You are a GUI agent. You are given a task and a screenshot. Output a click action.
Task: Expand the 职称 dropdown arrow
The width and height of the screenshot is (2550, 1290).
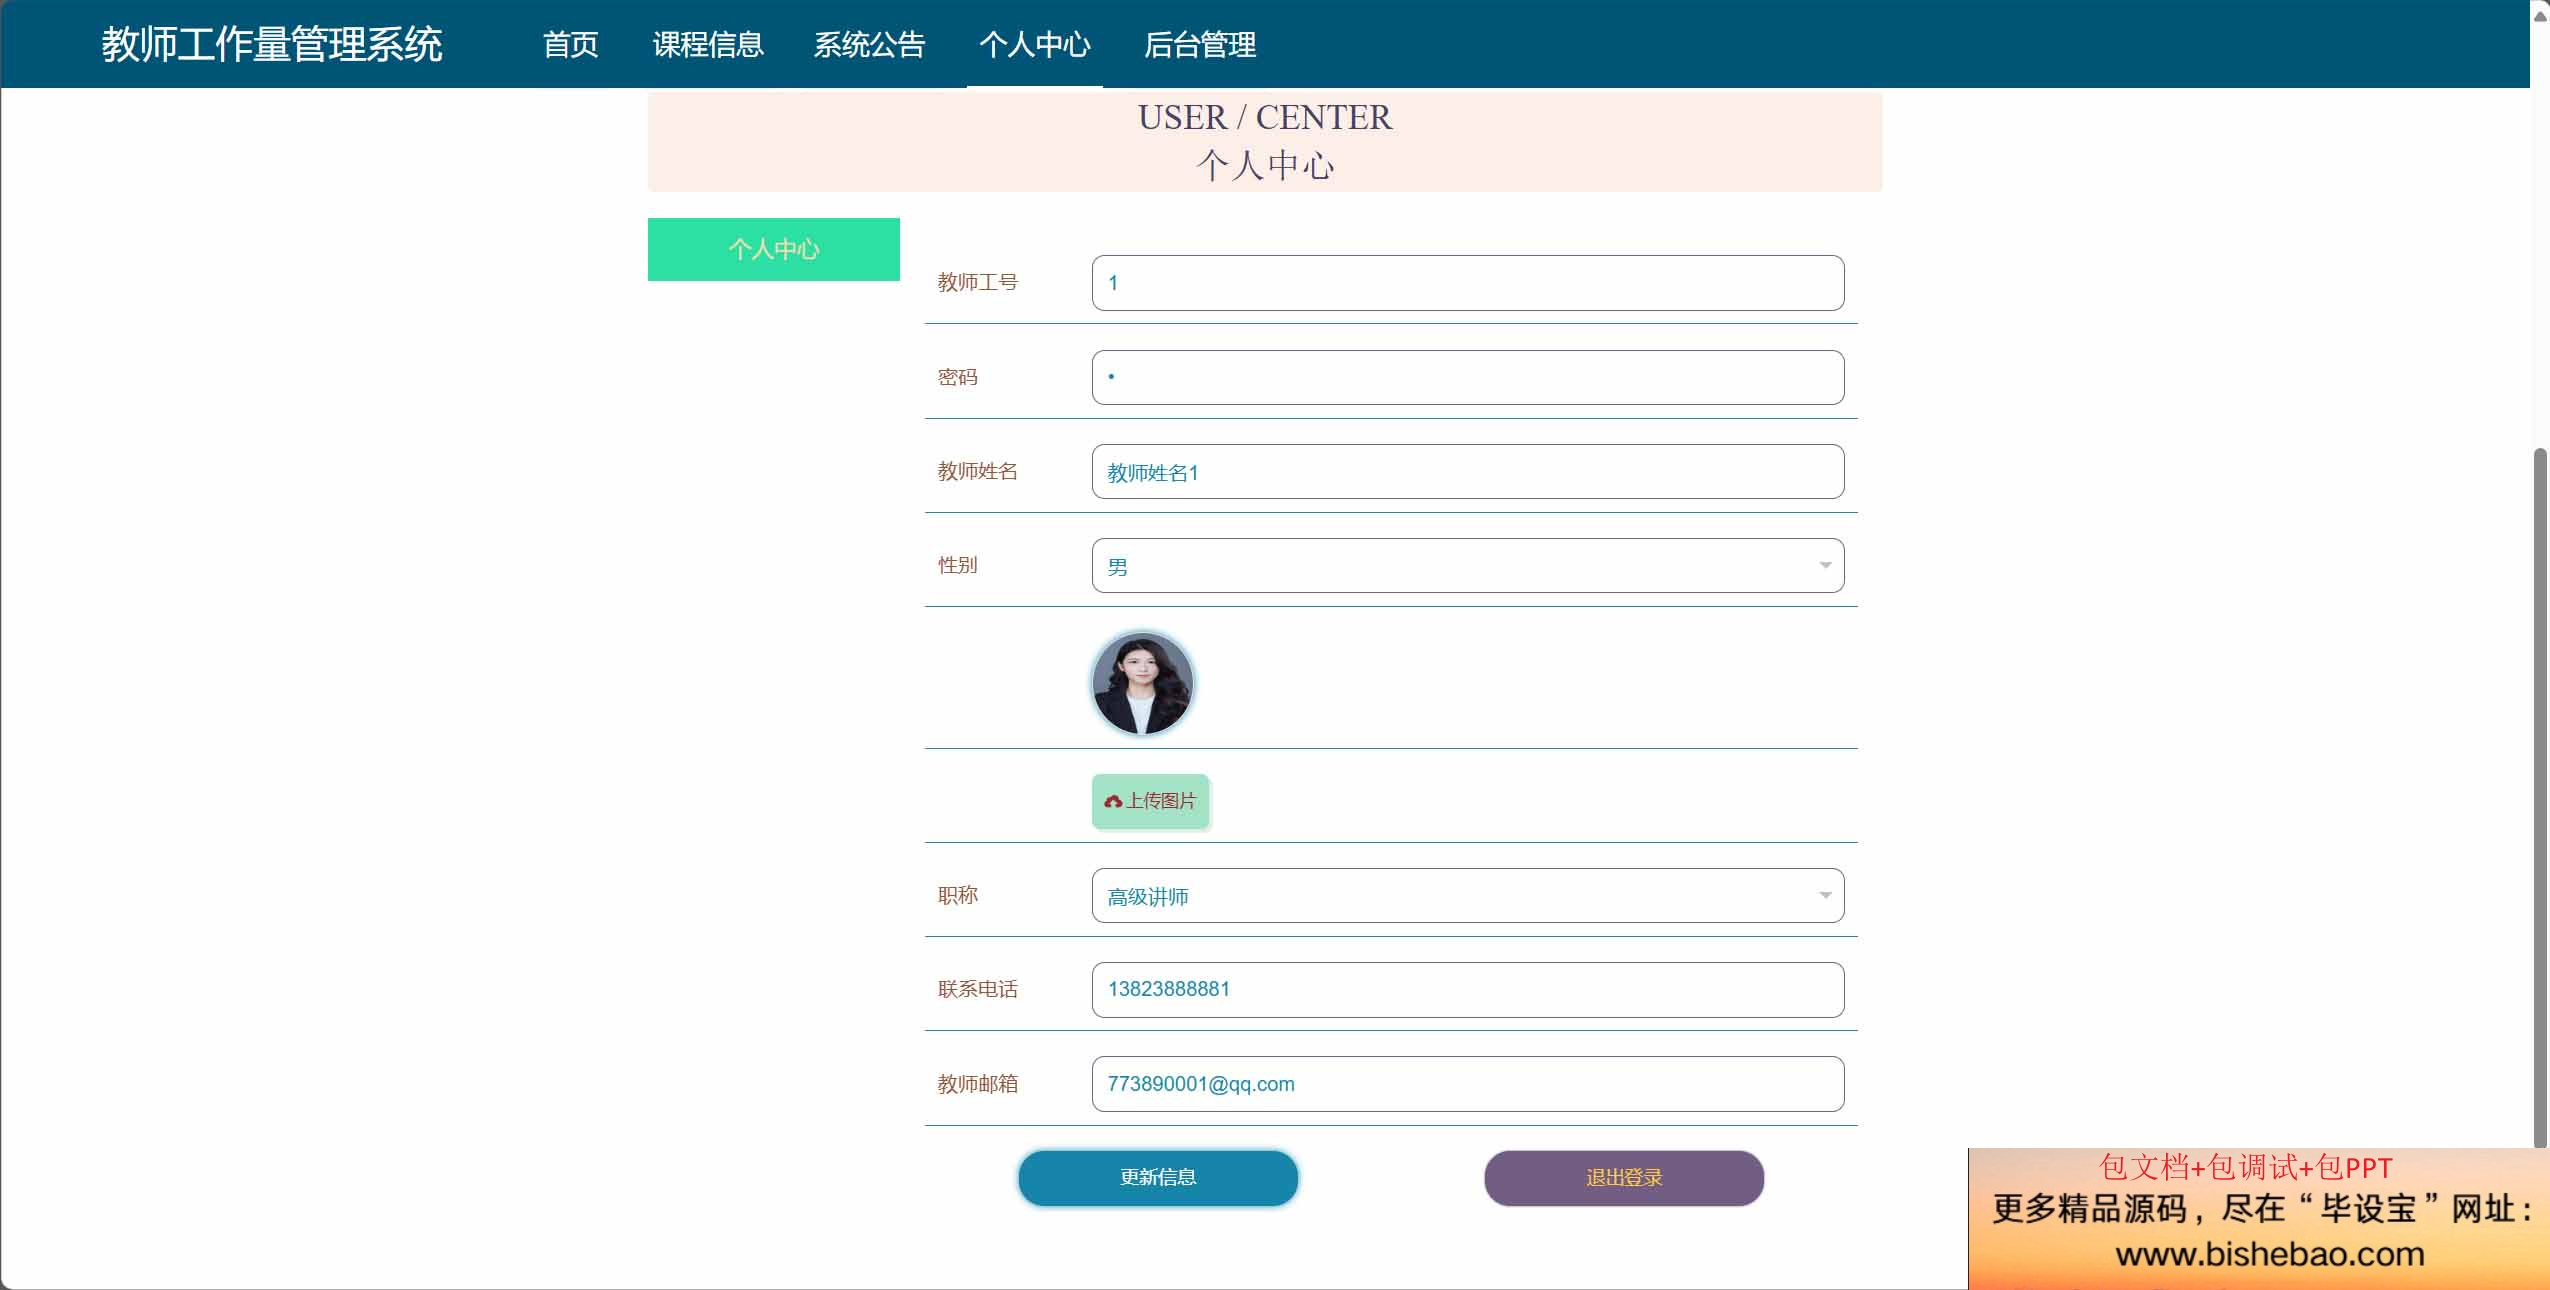[x=1825, y=896]
